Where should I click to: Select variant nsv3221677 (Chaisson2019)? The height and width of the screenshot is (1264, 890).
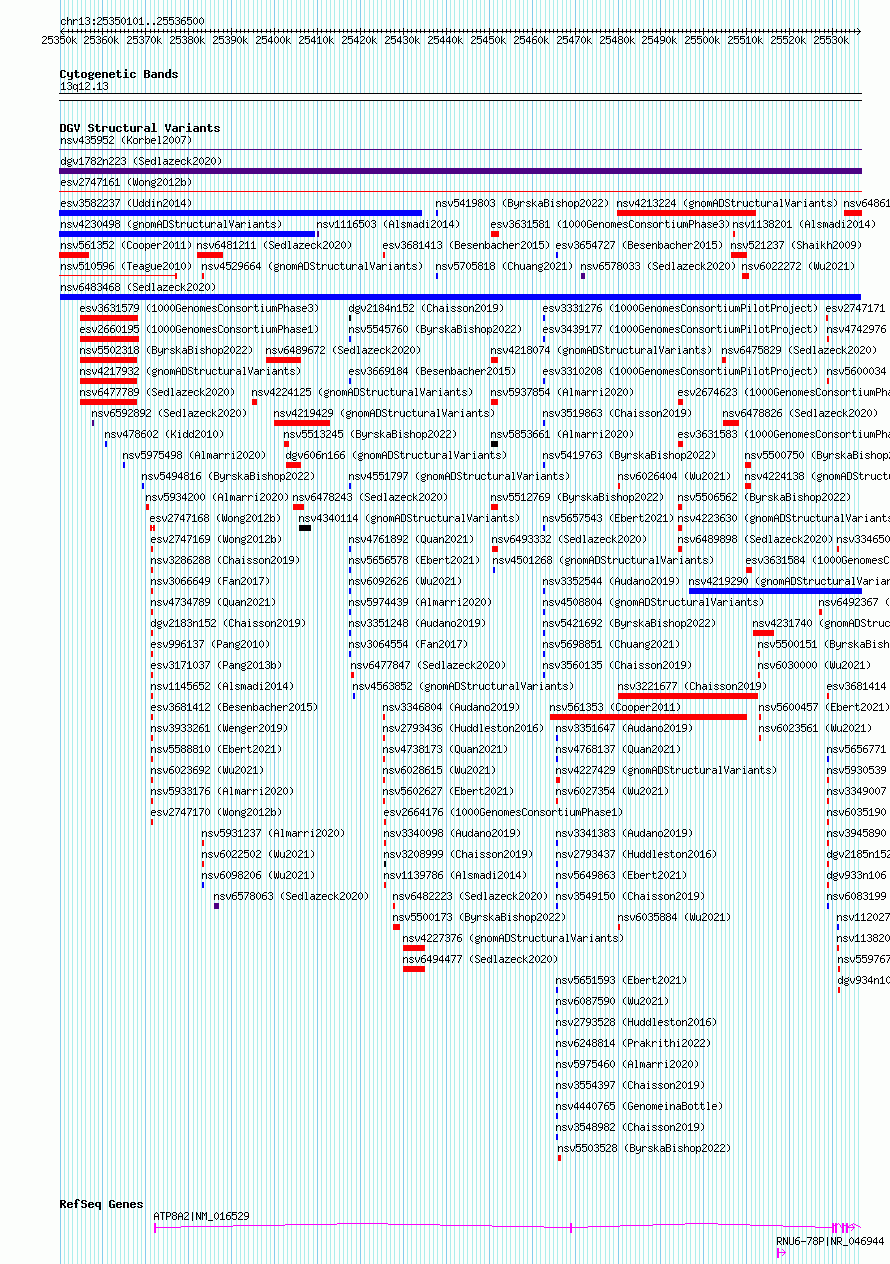click(692, 687)
